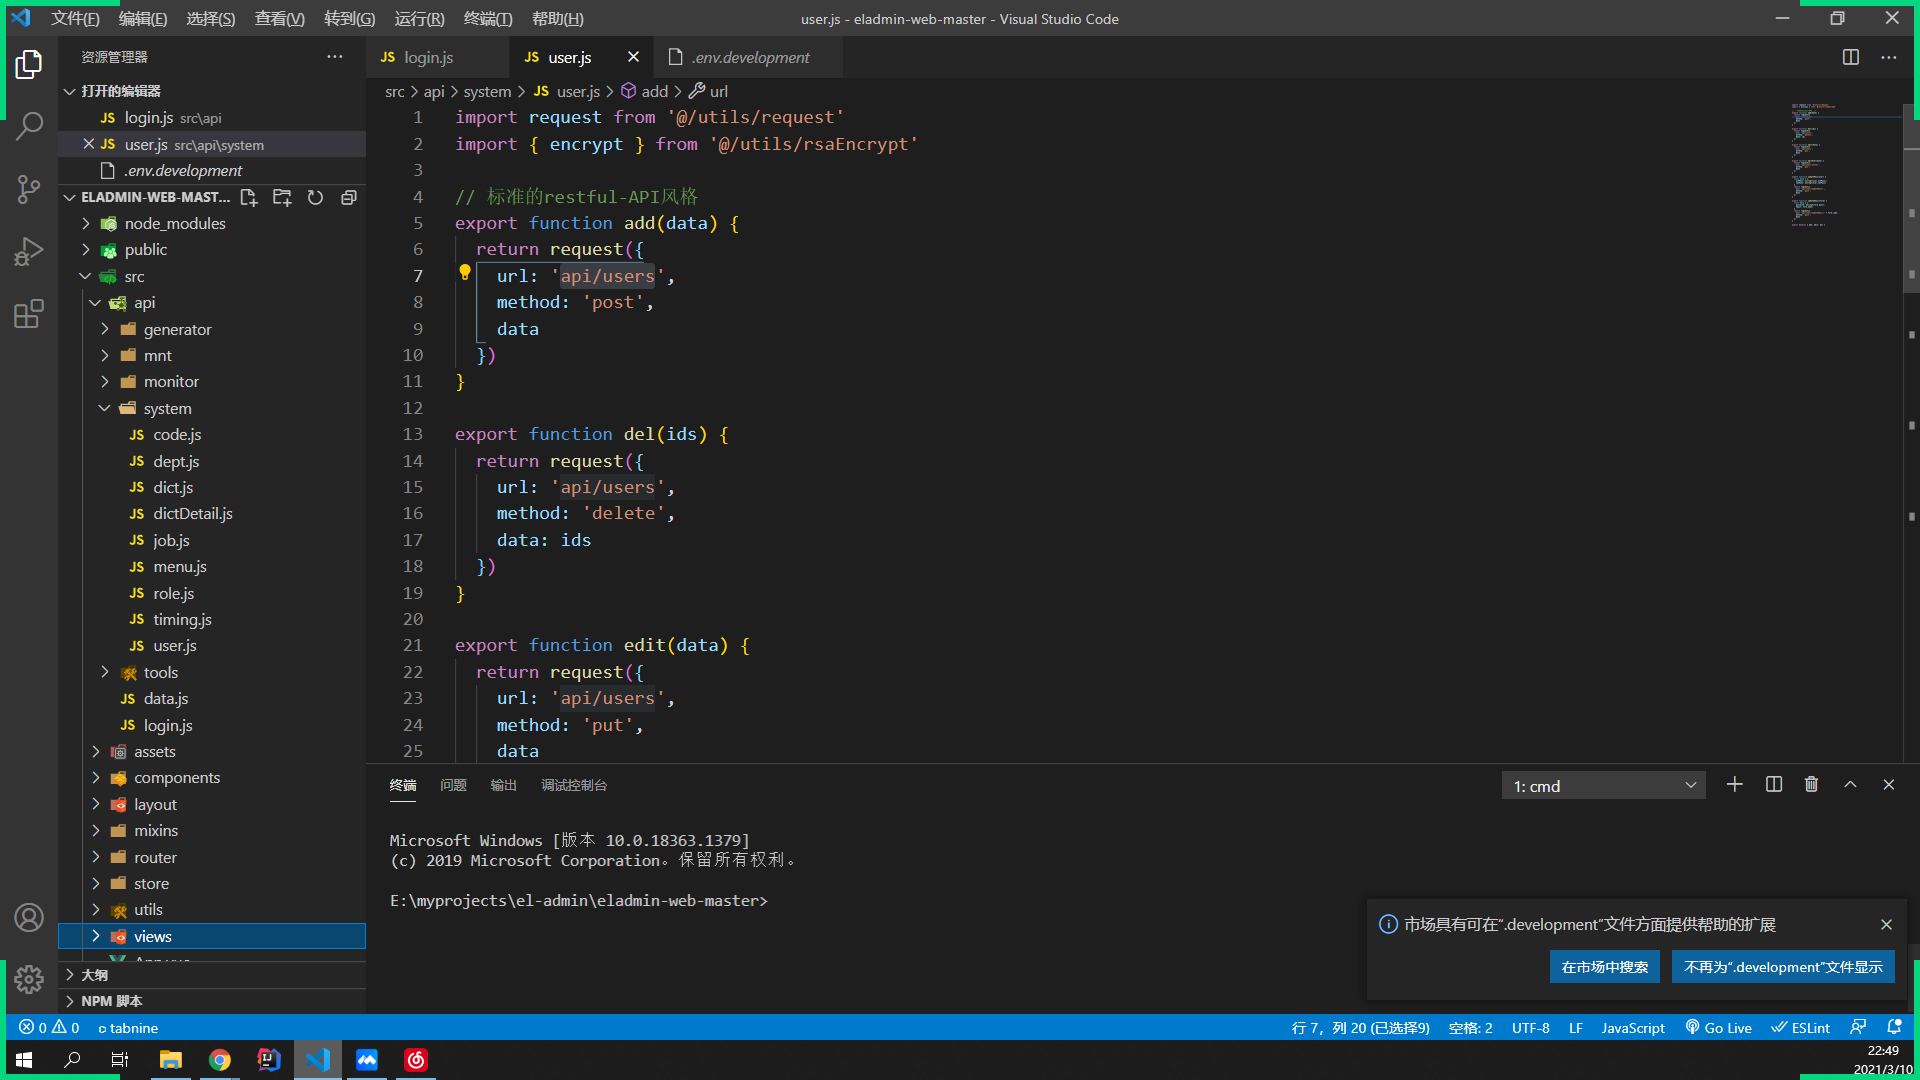Maximize the terminal panel size
This screenshot has width=1920, height=1080.
(1850, 785)
